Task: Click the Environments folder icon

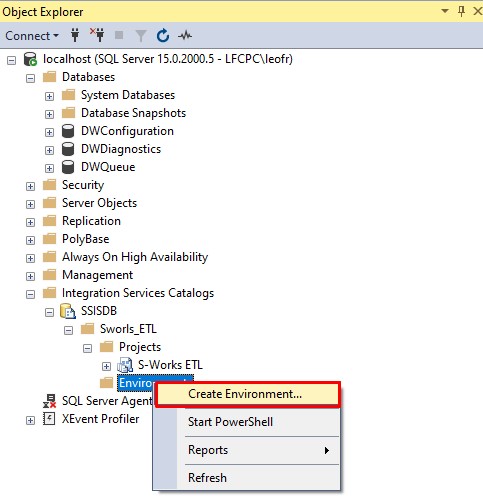Action: tap(106, 383)
